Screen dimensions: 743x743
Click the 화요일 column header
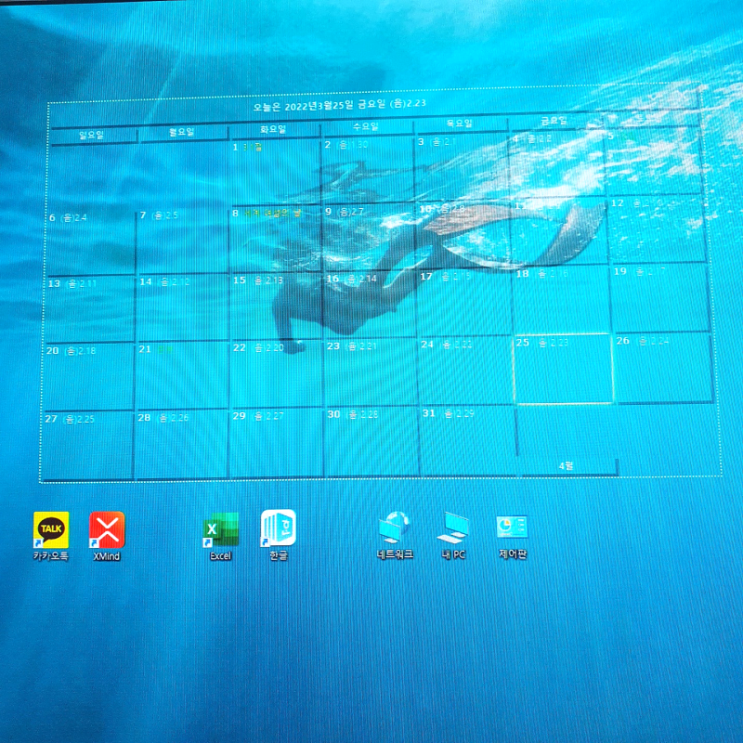(273, 129)
